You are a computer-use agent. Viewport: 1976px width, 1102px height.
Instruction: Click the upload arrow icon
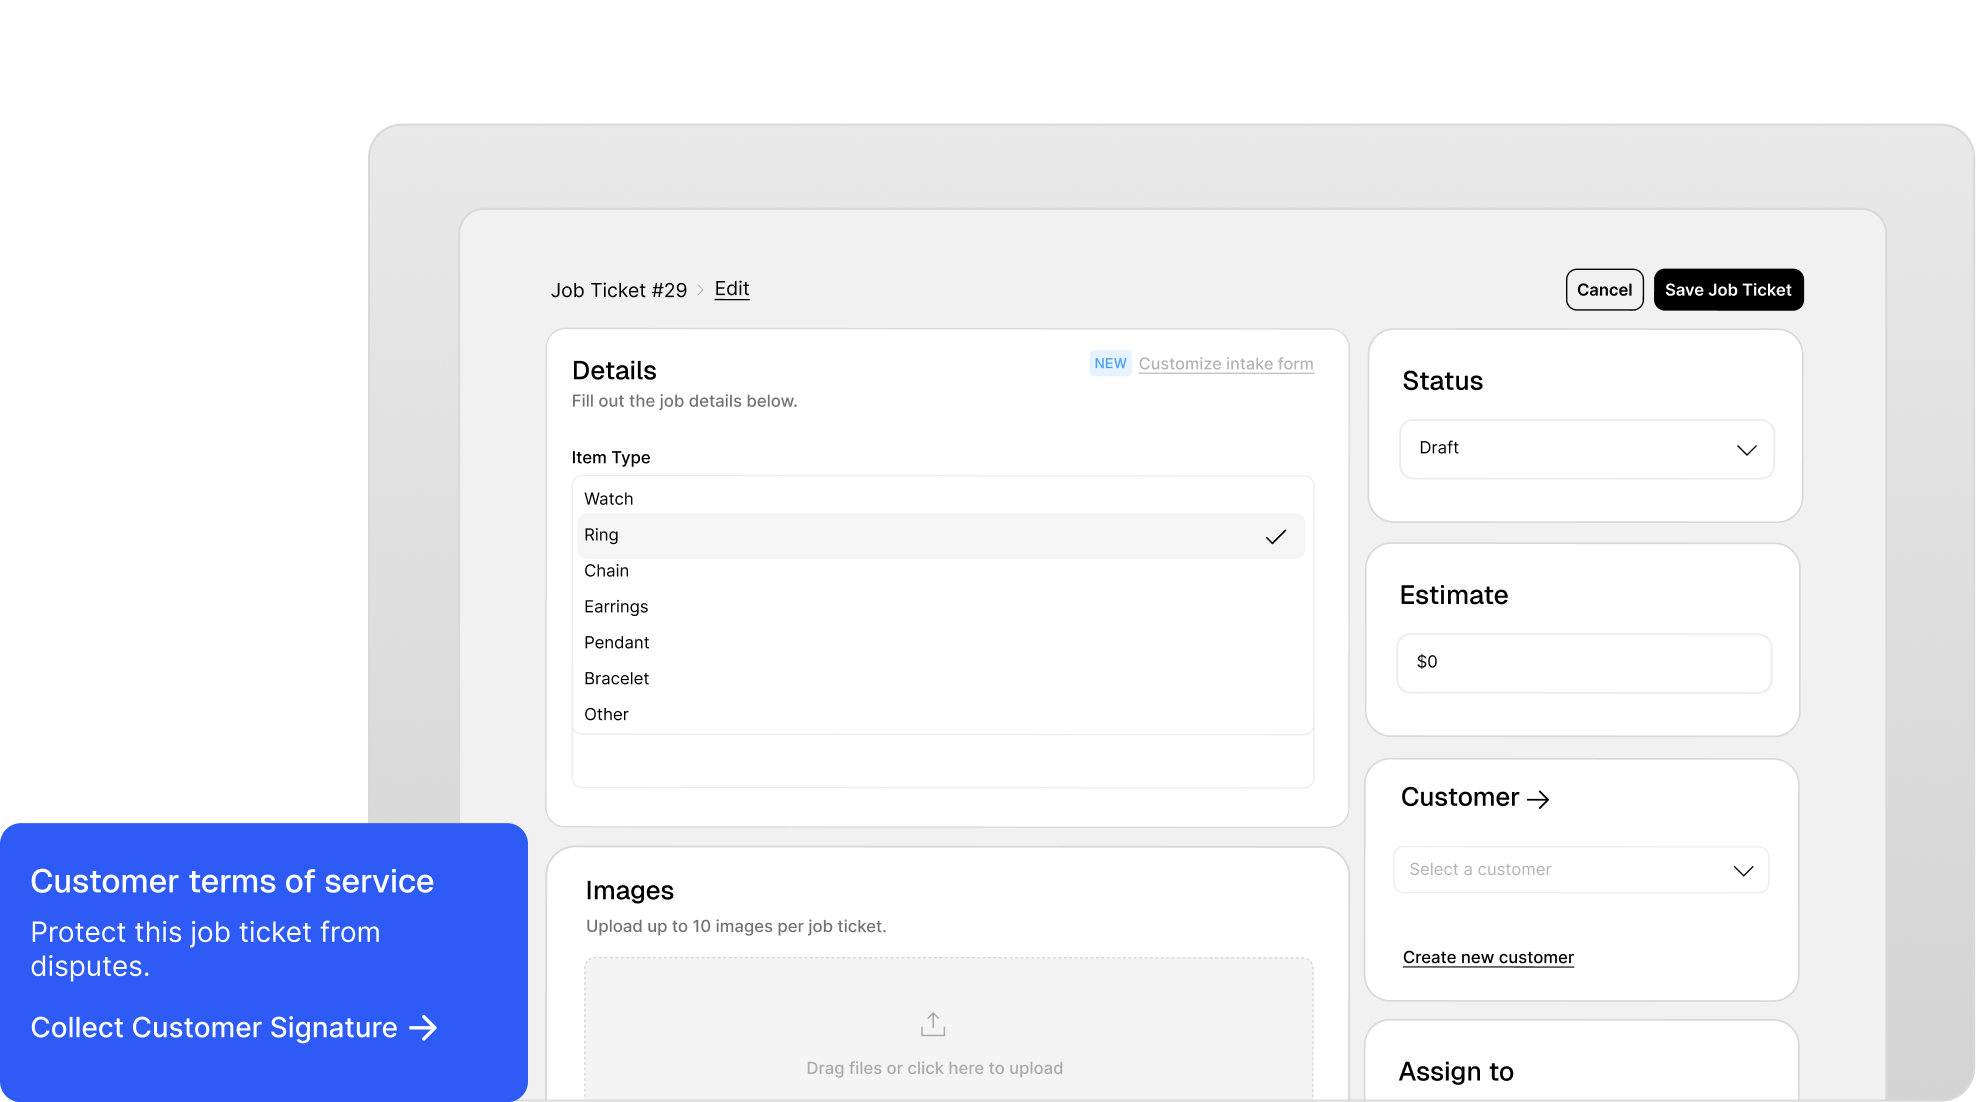(932, 1024)
